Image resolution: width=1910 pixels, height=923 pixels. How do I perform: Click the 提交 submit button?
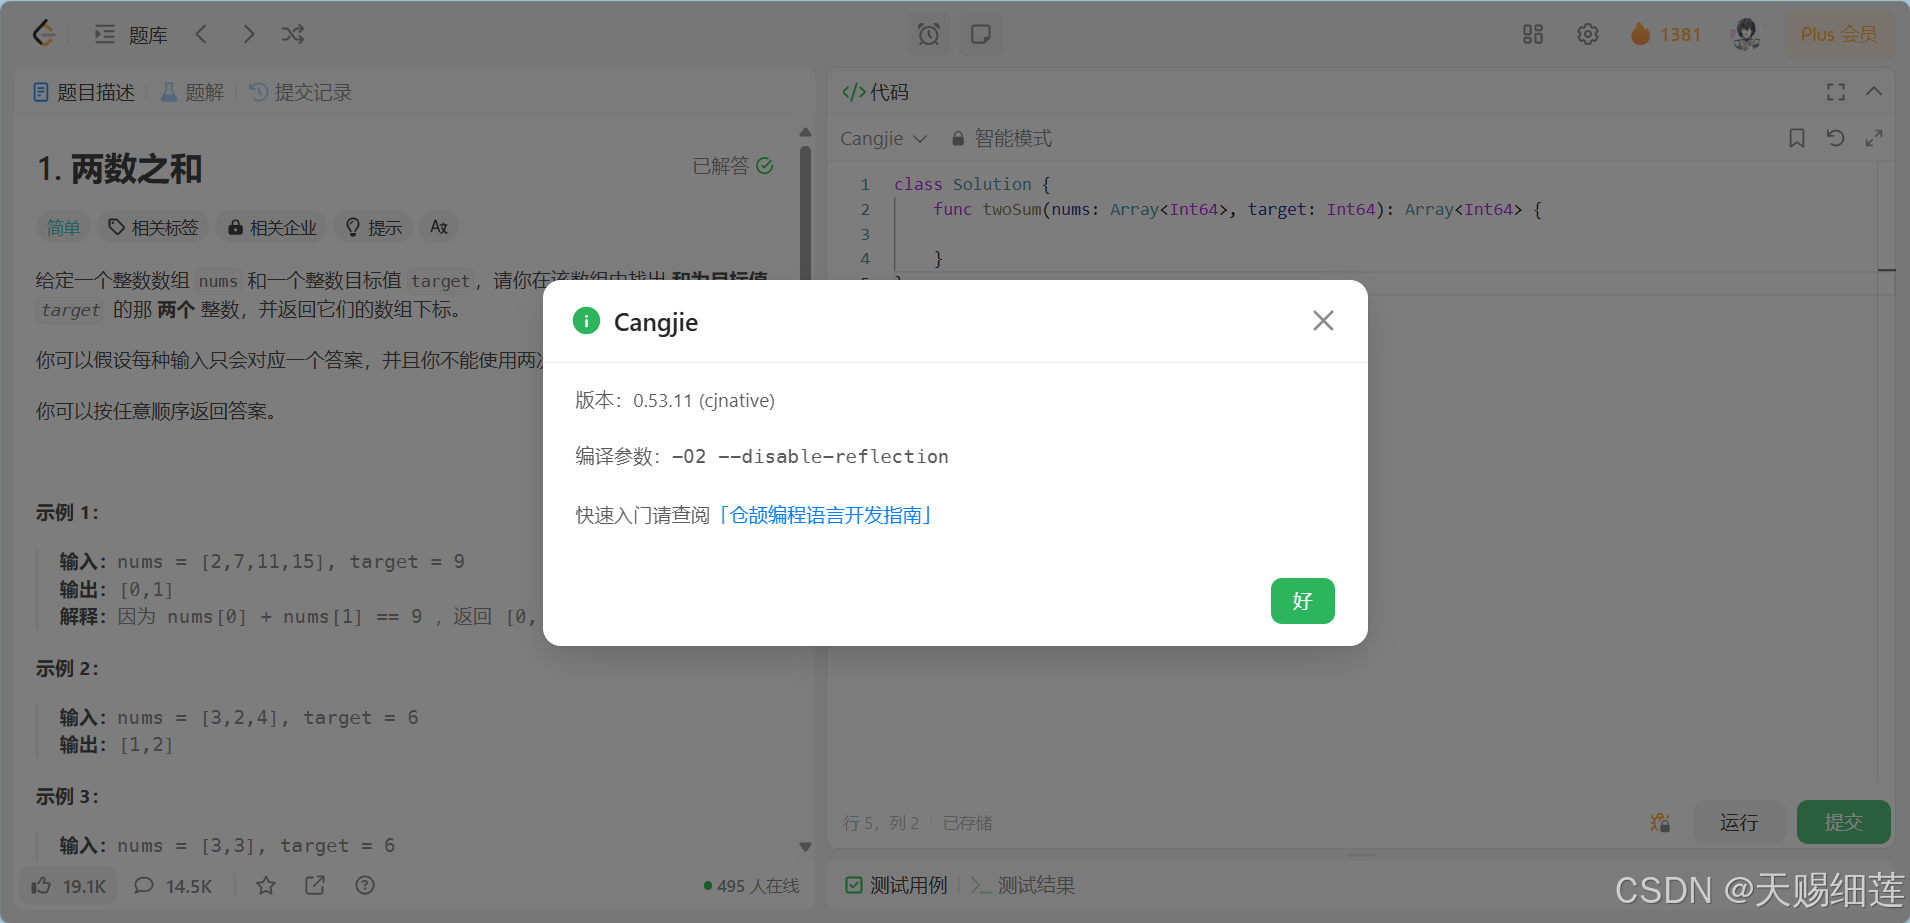(1843, 822)
